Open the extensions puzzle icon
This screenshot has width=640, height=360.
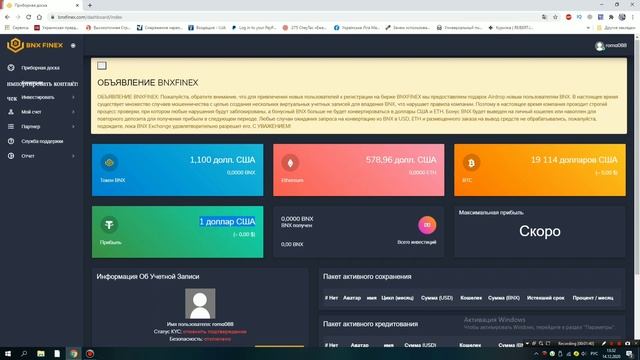(x=611, y=17)
